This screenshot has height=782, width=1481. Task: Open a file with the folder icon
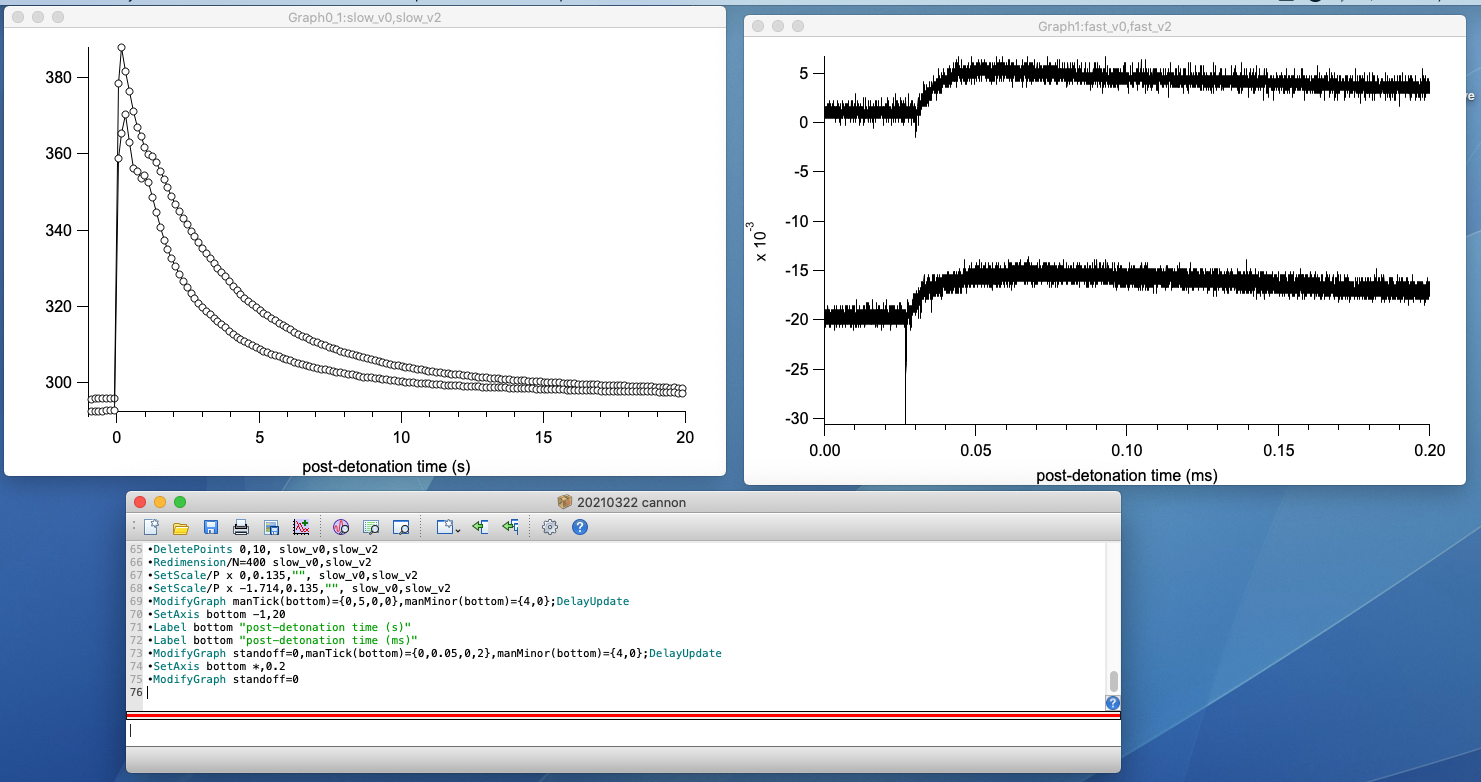pyautogui.click(x=181, y=527)
